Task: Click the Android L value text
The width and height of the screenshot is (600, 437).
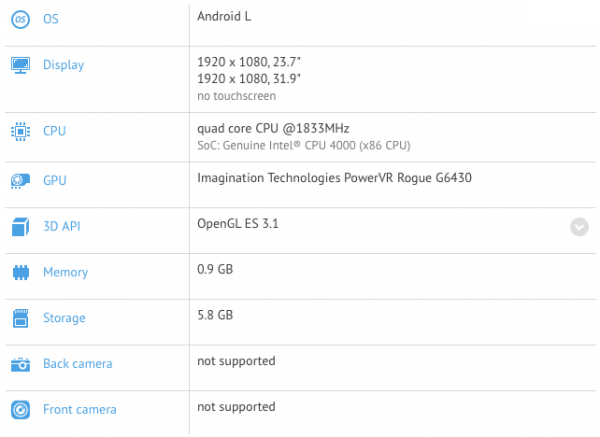Action: [x=224, y=16]
